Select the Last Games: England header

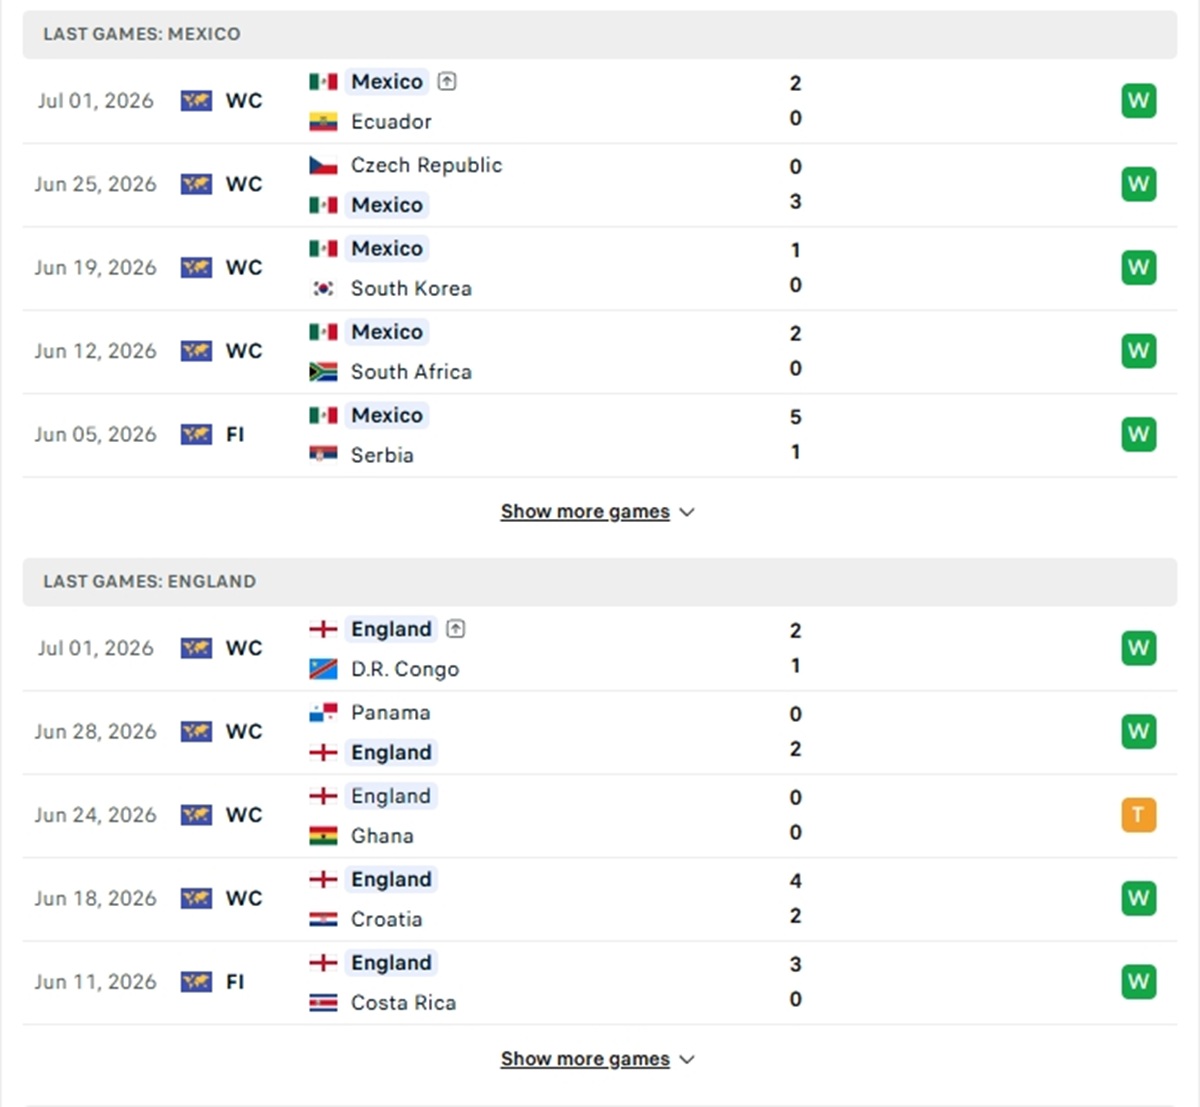599,582
